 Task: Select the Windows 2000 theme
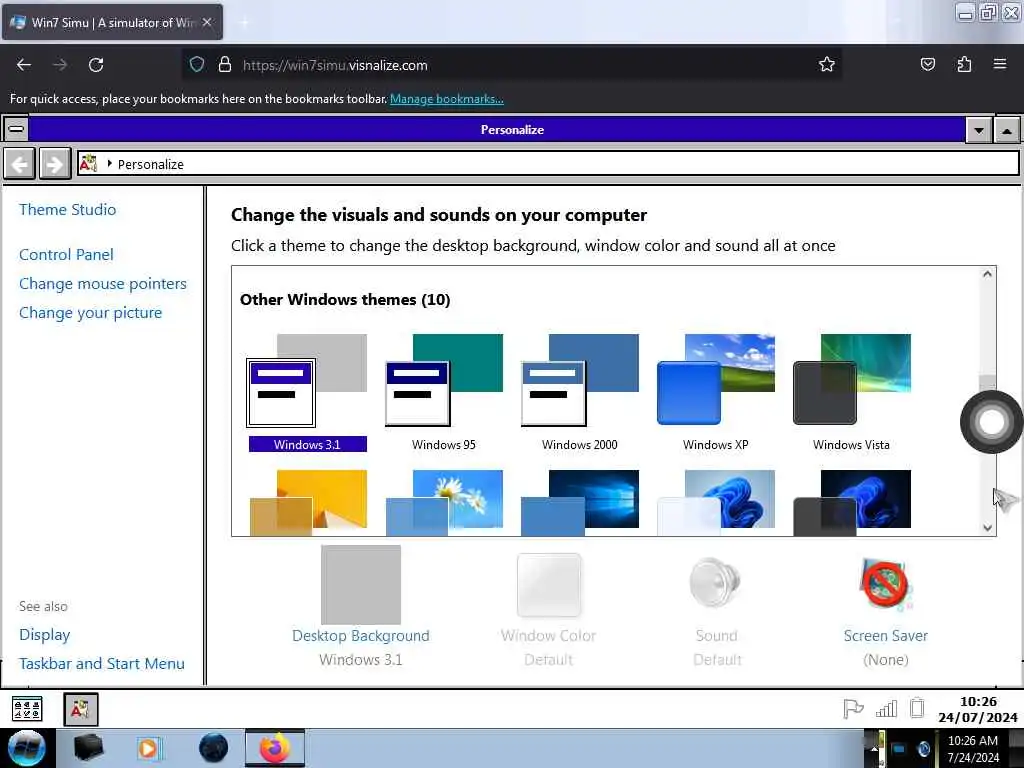tap(579, 392)
